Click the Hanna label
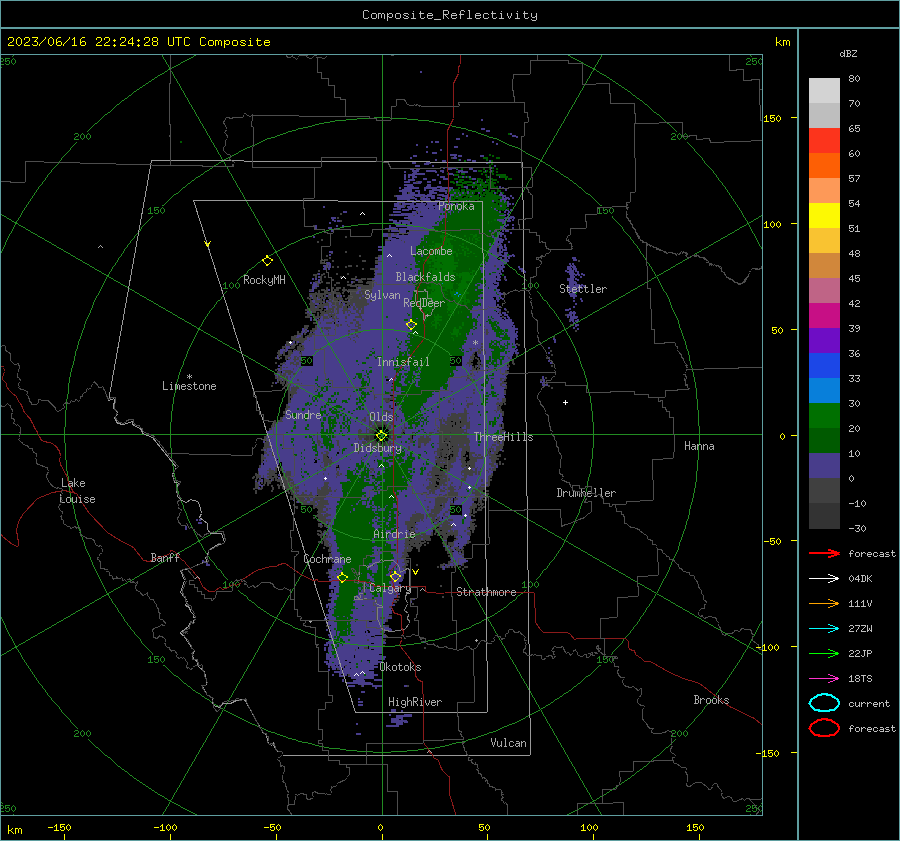900x841 pixels. pyautogui.click(x=699, y=446)
